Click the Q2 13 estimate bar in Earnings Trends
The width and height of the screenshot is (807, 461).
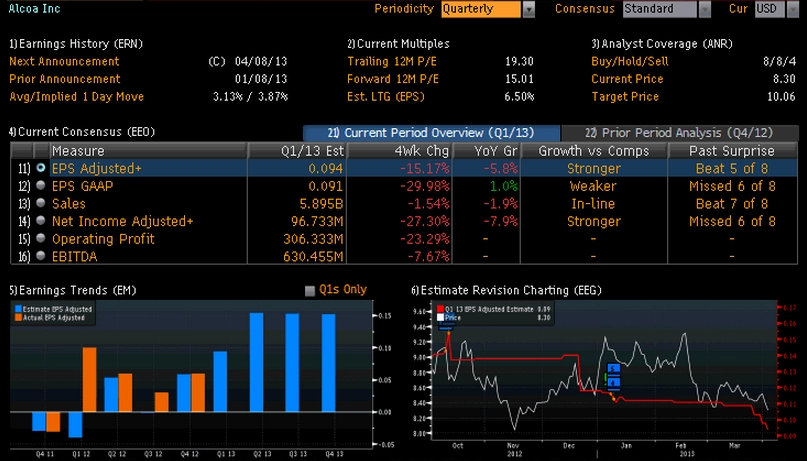(x=256, y=362)
